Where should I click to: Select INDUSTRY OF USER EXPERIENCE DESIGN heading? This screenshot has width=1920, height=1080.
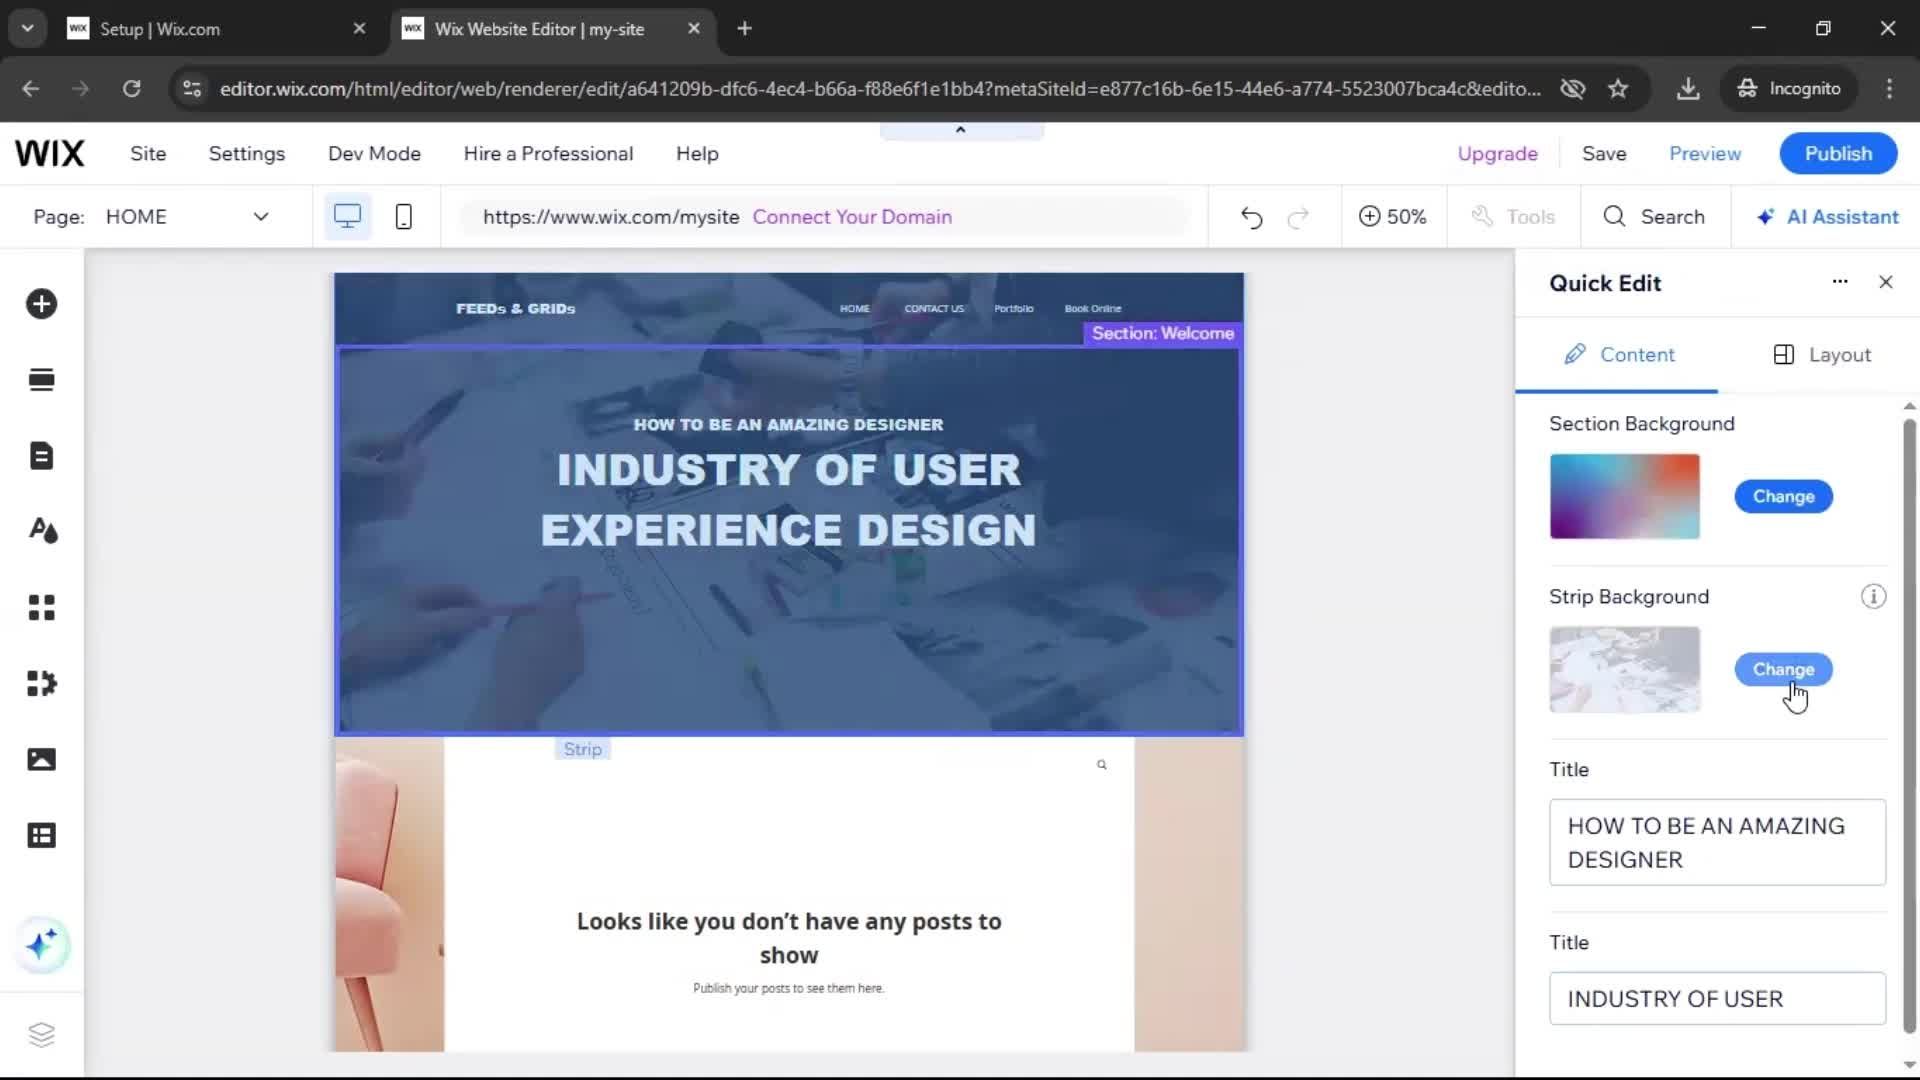[x=788, y=500]
